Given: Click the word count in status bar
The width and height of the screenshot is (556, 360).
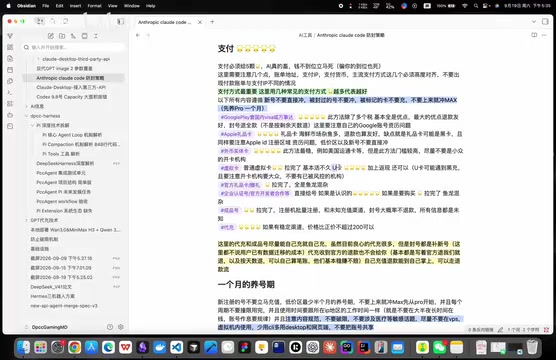Looking at the screenshot, I should click(523, 330).
